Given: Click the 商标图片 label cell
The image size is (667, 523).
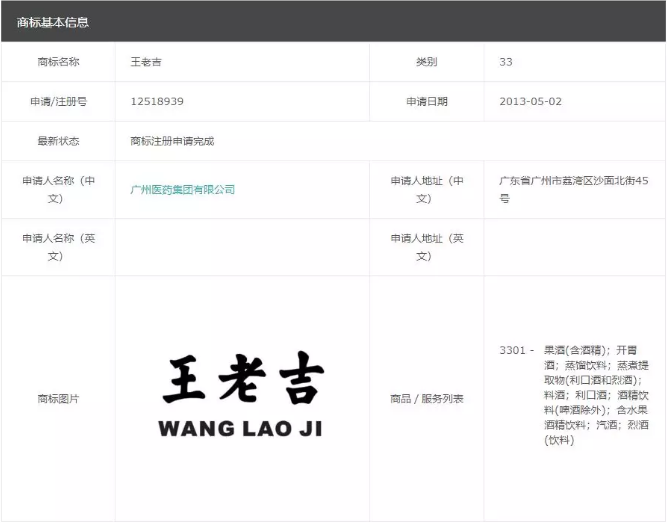Looking at the screenshot, I should [58, 399].
